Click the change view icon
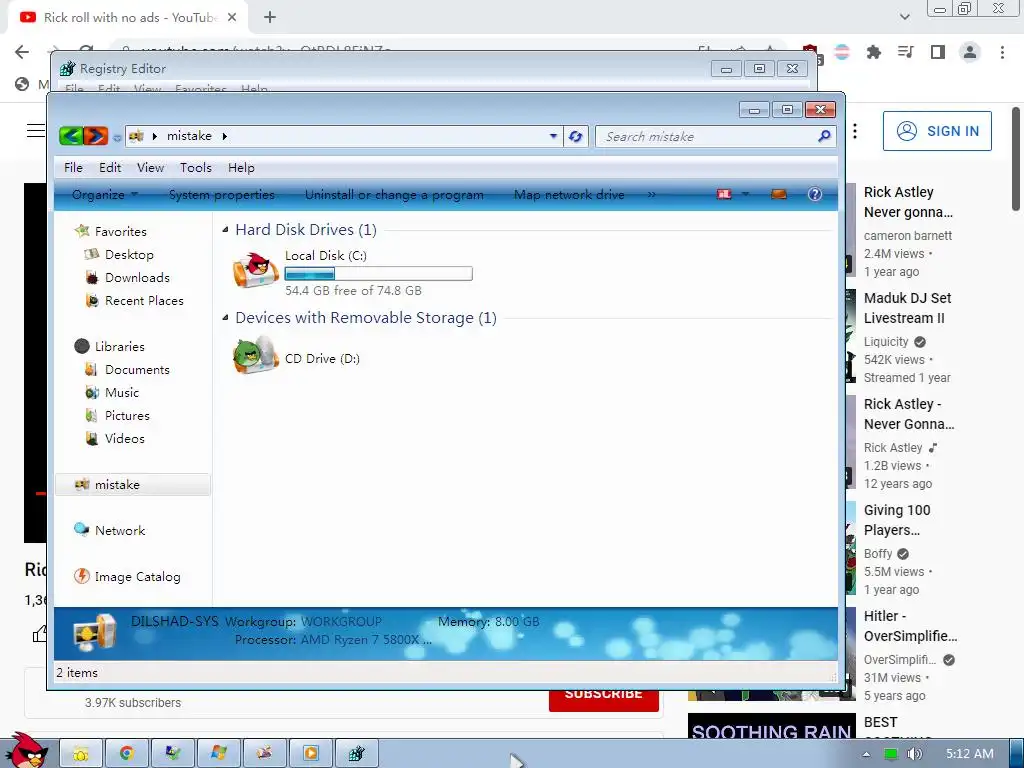 tap(724, 194)
